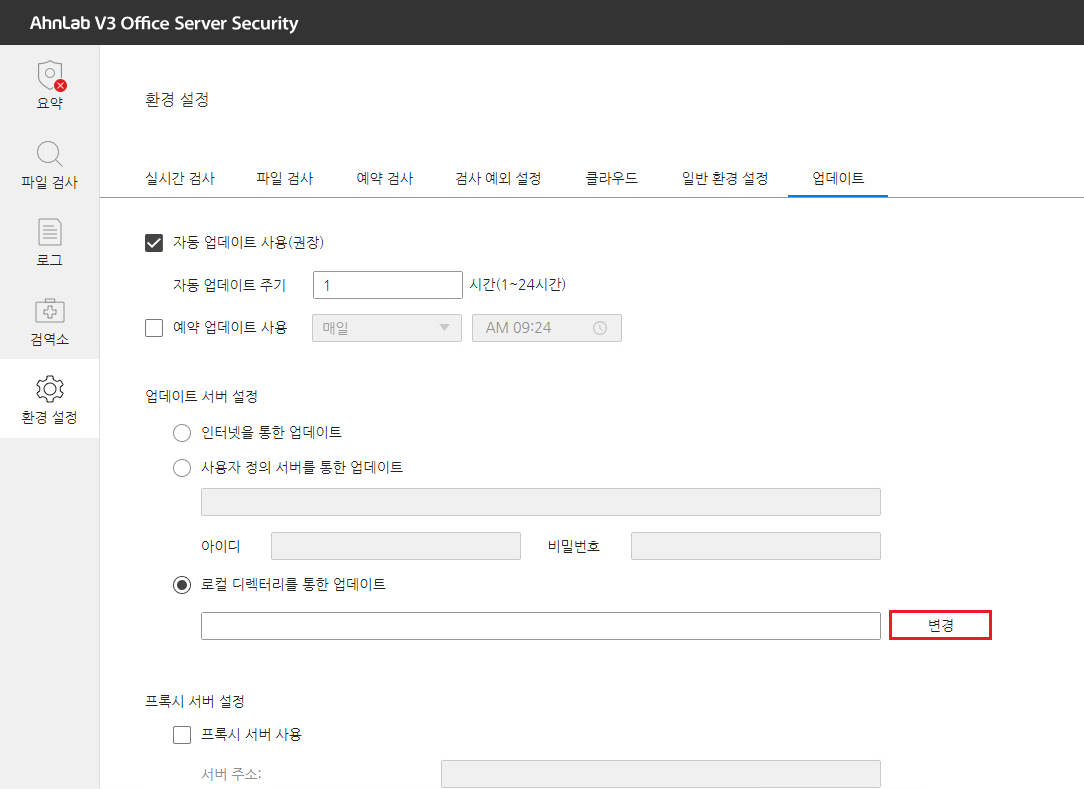Select 인터넷을 통한 업데이트 radio button

pyautogui.click(x=182, y=433)
